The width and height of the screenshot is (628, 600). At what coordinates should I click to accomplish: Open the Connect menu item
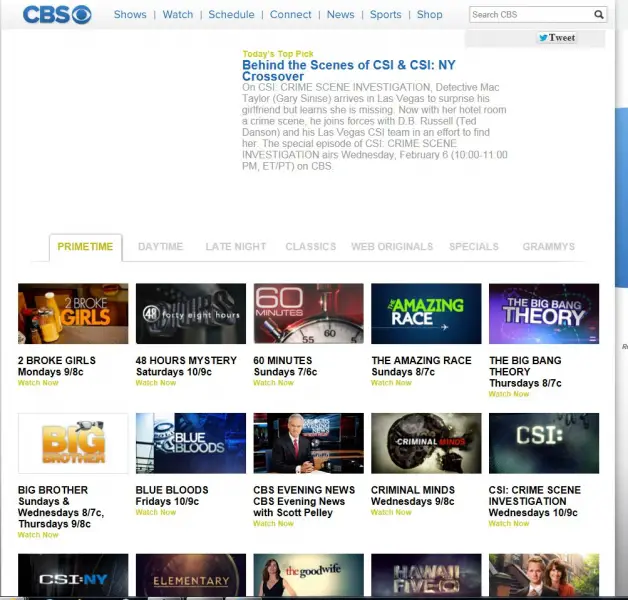(290, 14)
